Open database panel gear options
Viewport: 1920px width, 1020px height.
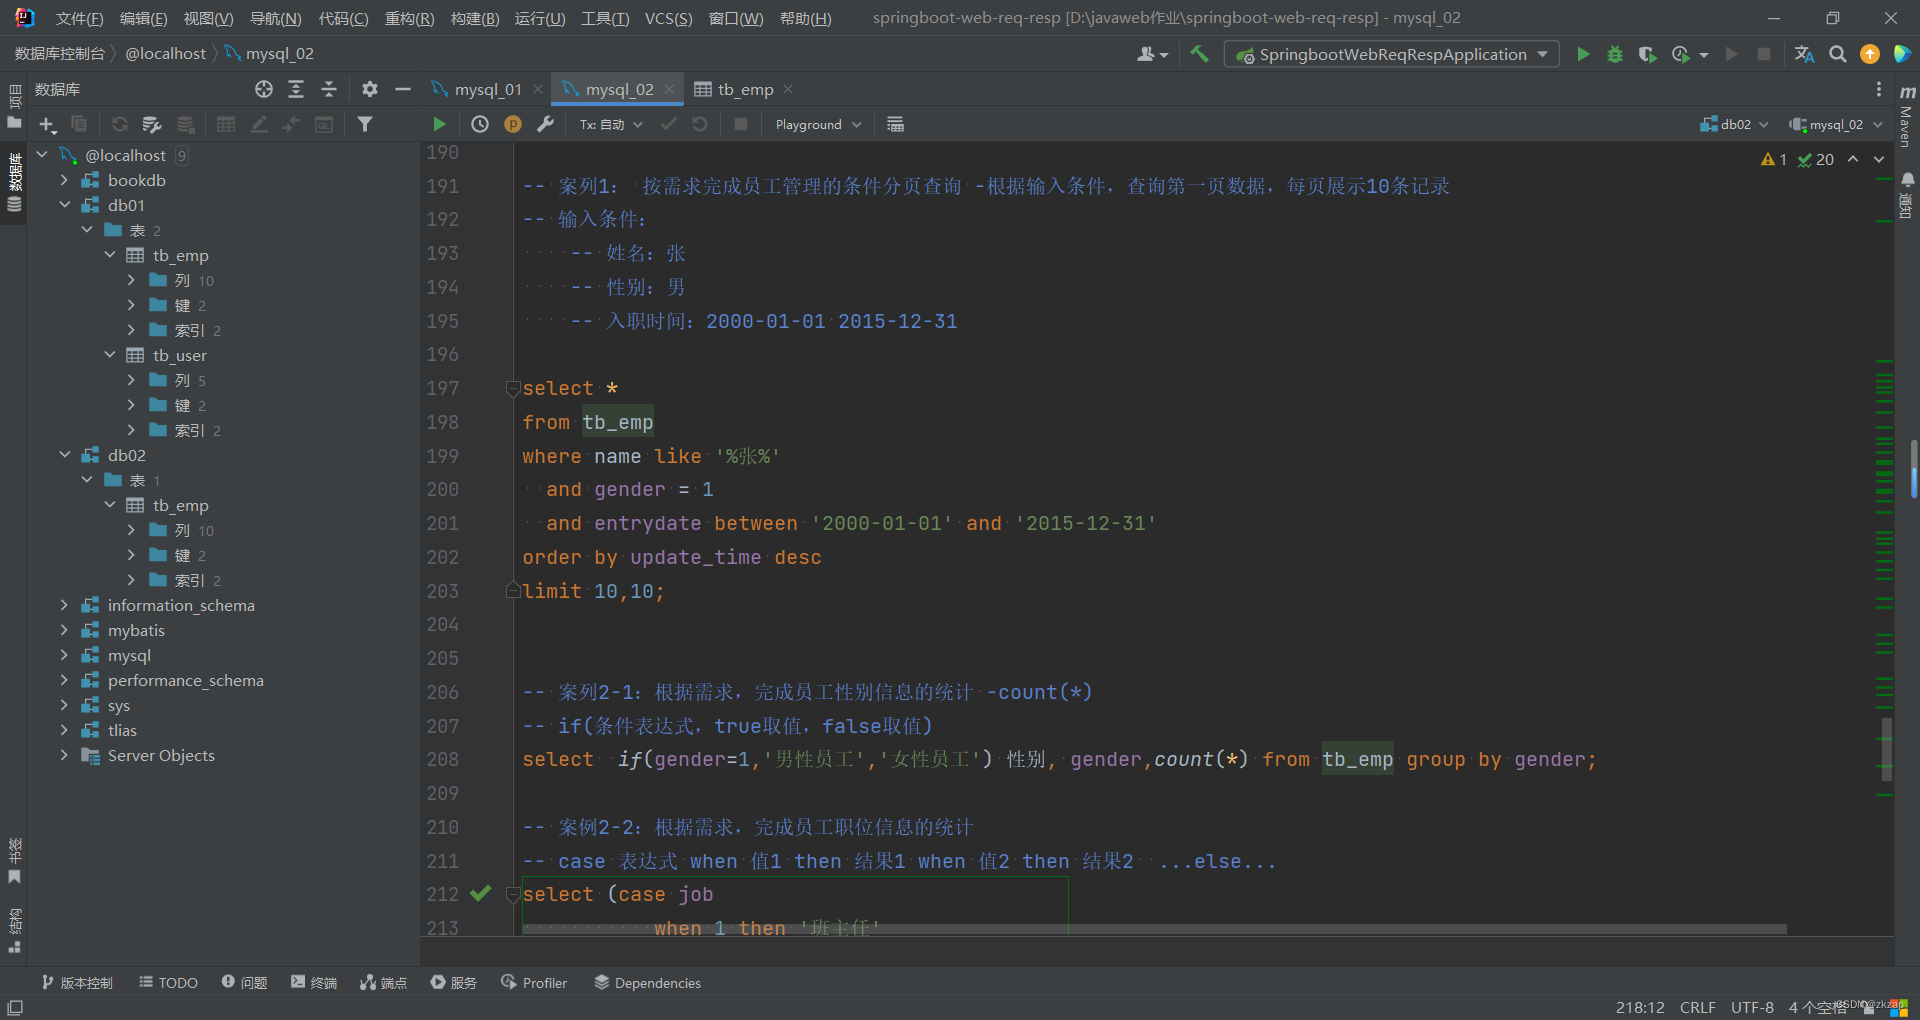pyautogui.click(x=369, y=89)
